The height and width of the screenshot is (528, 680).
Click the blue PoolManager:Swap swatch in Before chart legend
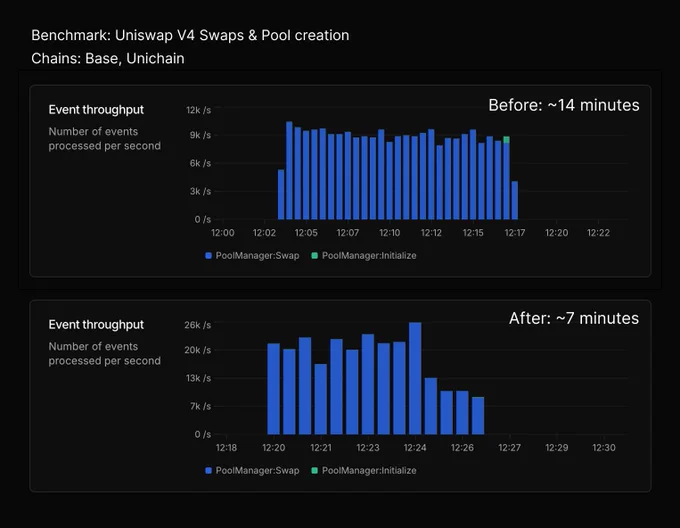pyautogui.click(x=208, y=256)
